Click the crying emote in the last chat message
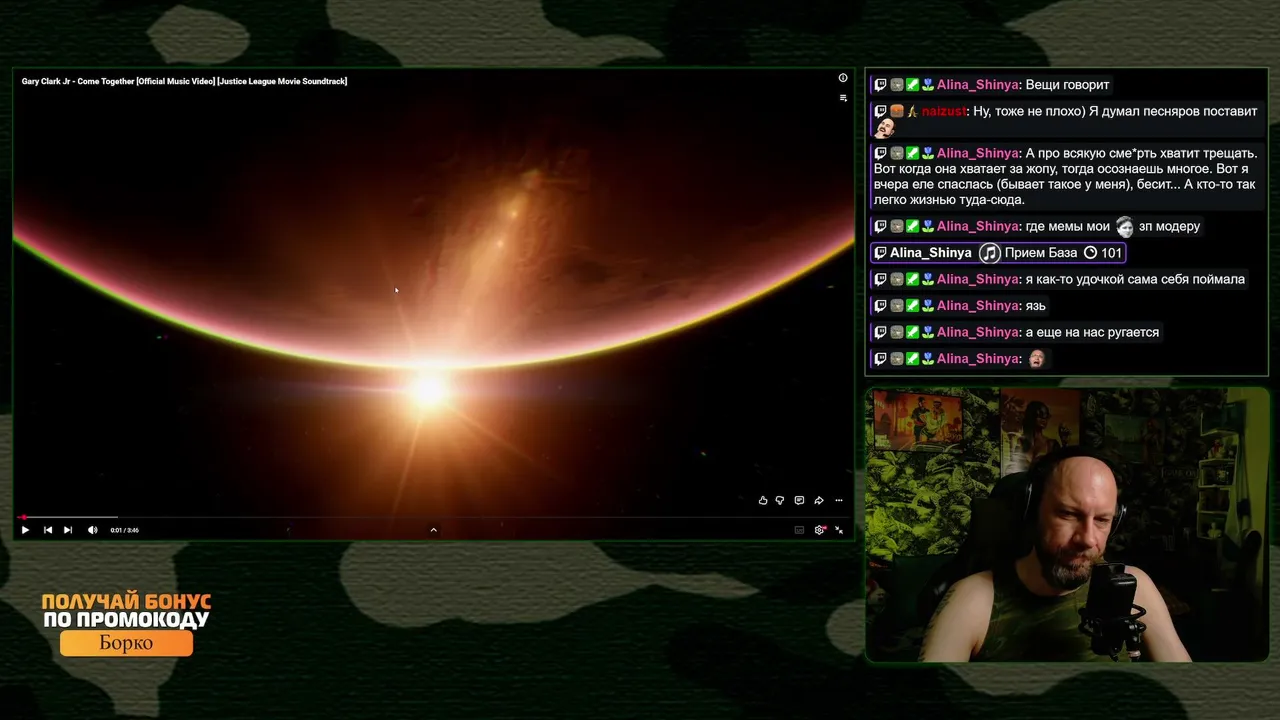This screenshot has height=720, width=1280. pyautogui.click(x=1036, y=358)
